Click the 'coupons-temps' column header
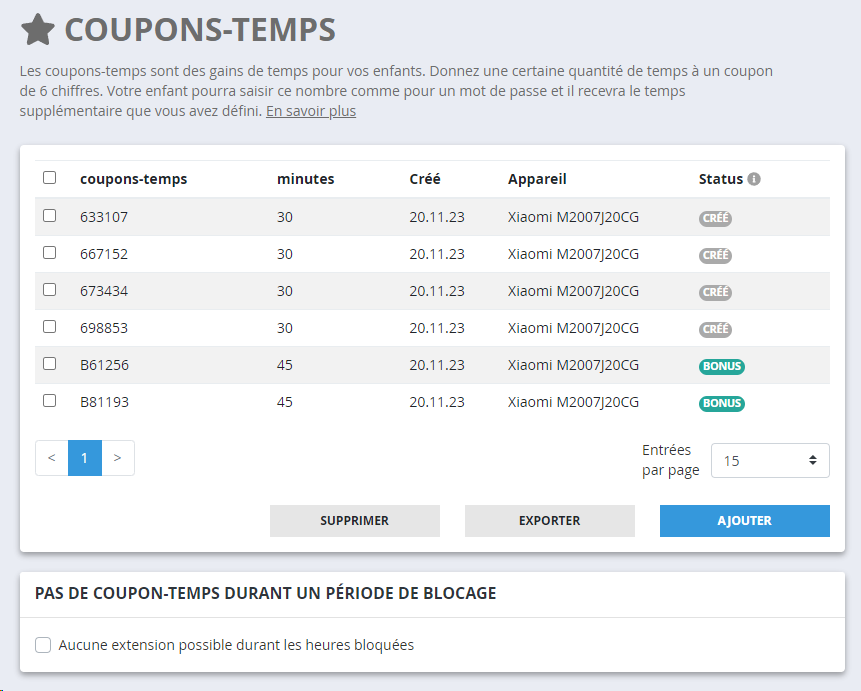861x691 pixels. click(133, 179)
